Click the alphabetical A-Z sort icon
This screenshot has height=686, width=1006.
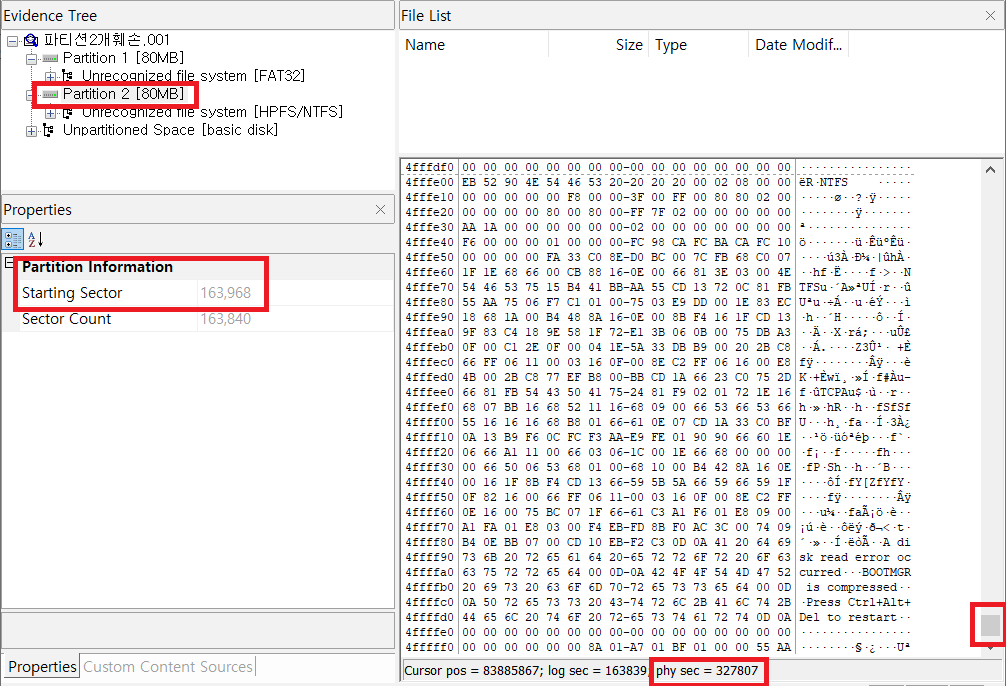[34, 239]
